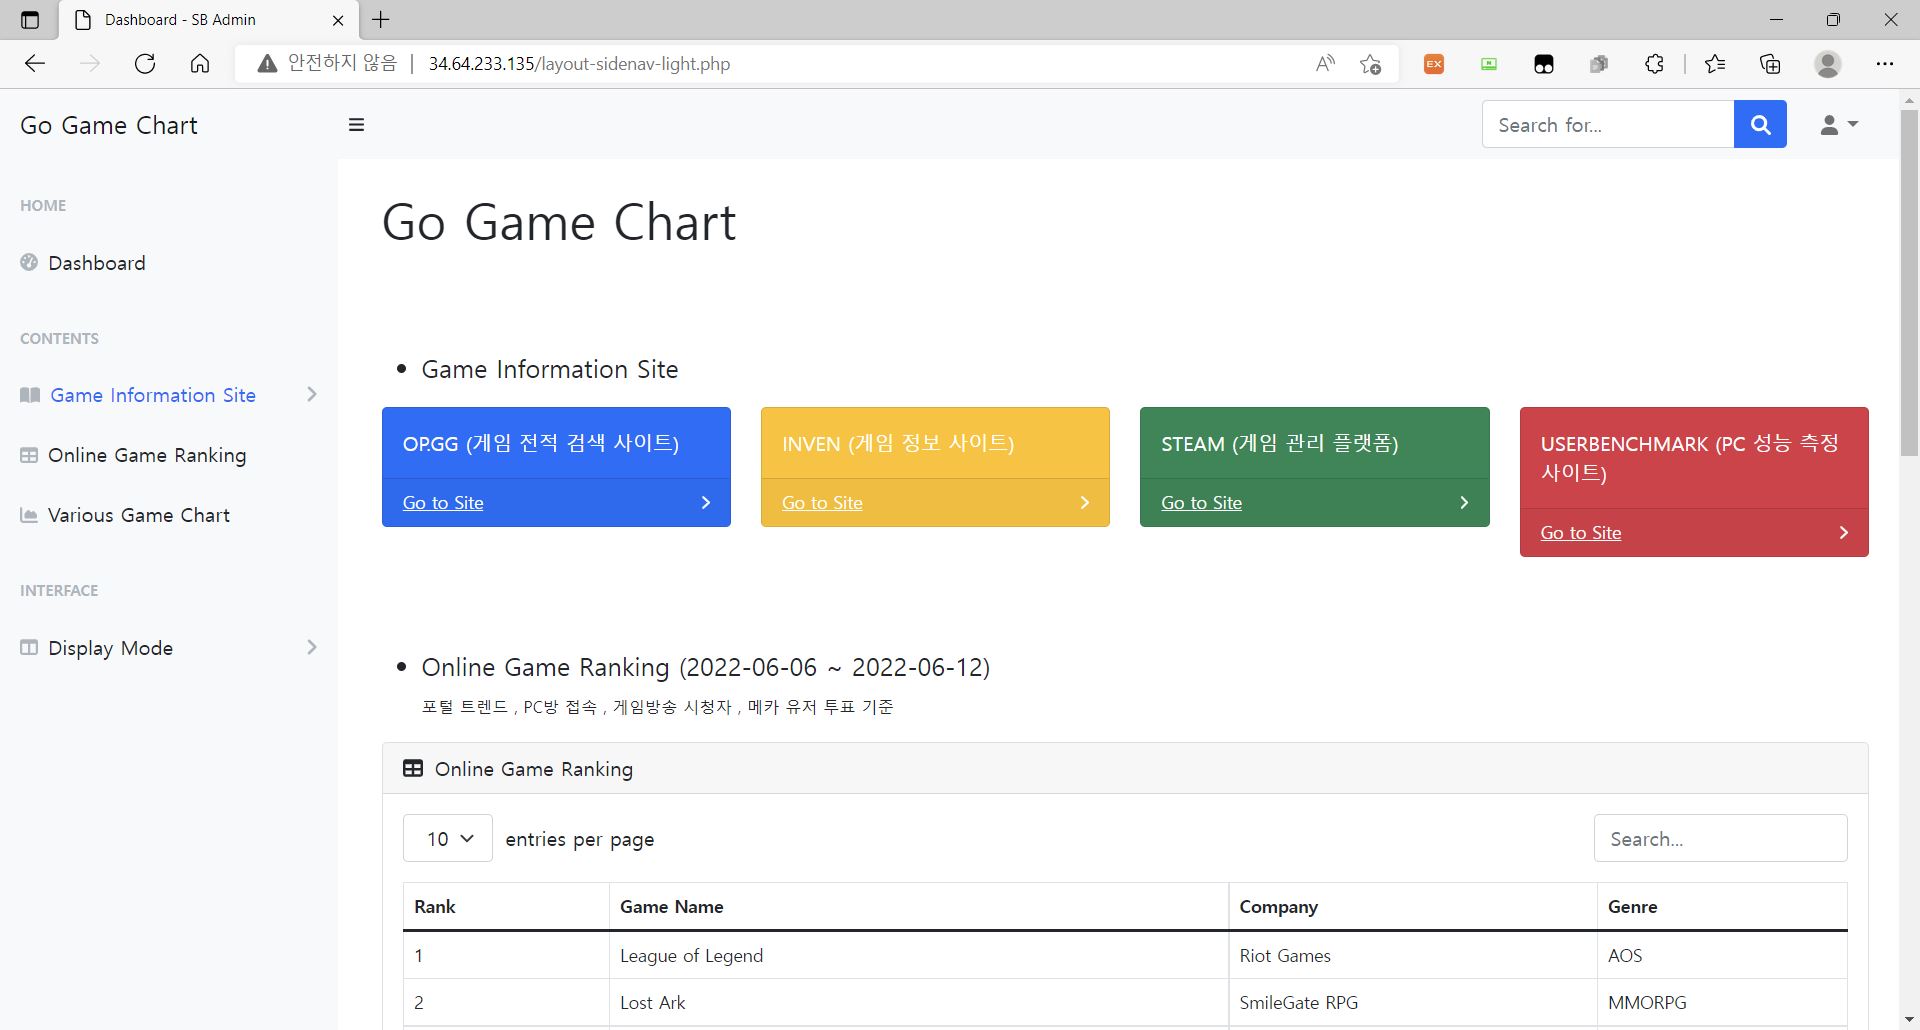Image resolution: width=1920 pixels, height=1030 pixels.
Task: Follow the Go to Site link on INVEN card
Action: (822, 503)
